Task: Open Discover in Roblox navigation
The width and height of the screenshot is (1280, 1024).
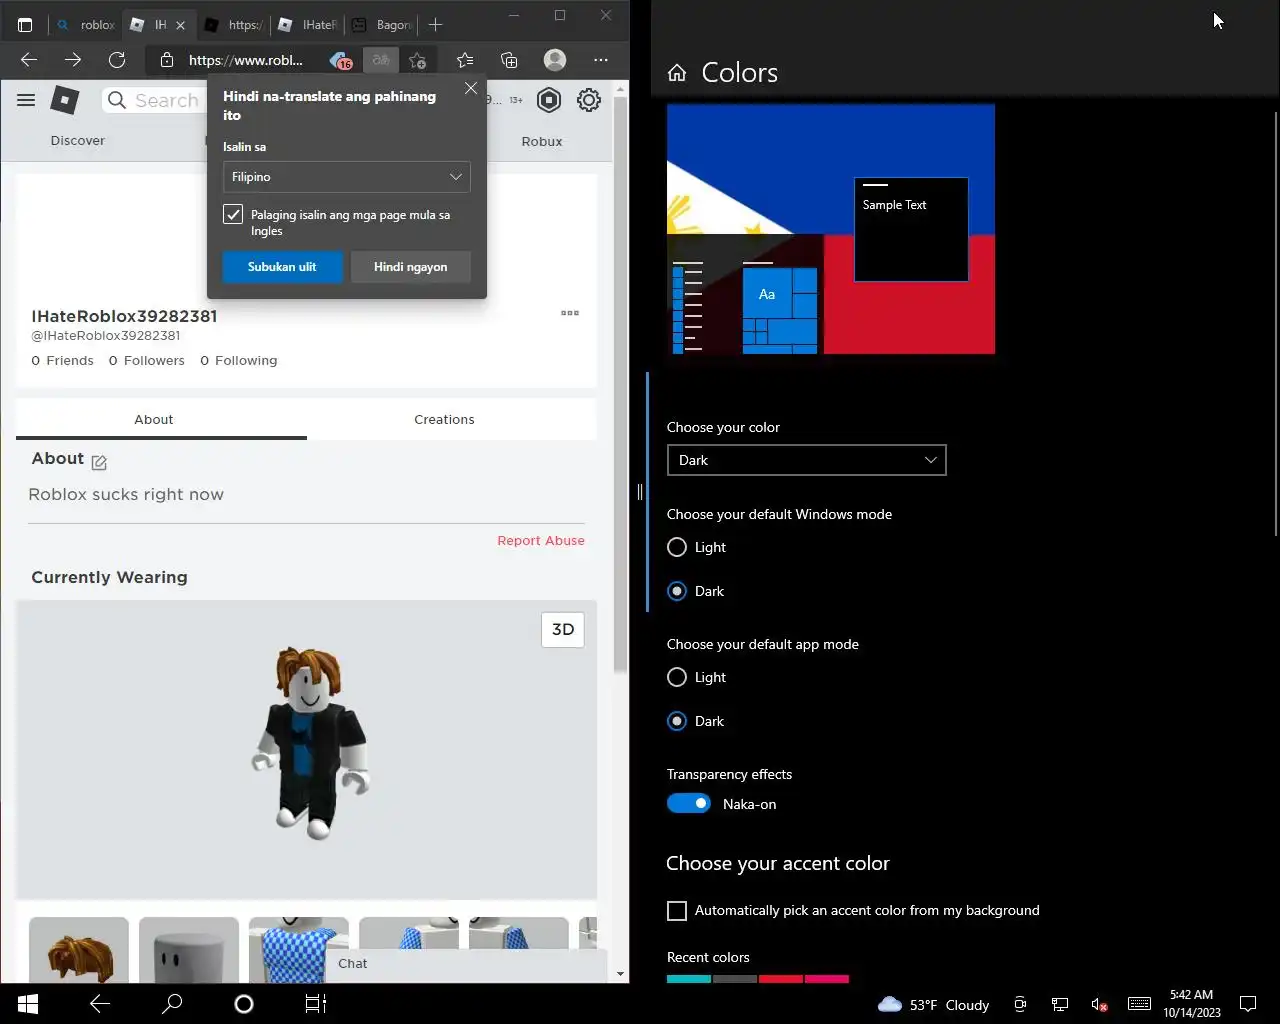Action: tap(78, 141)
